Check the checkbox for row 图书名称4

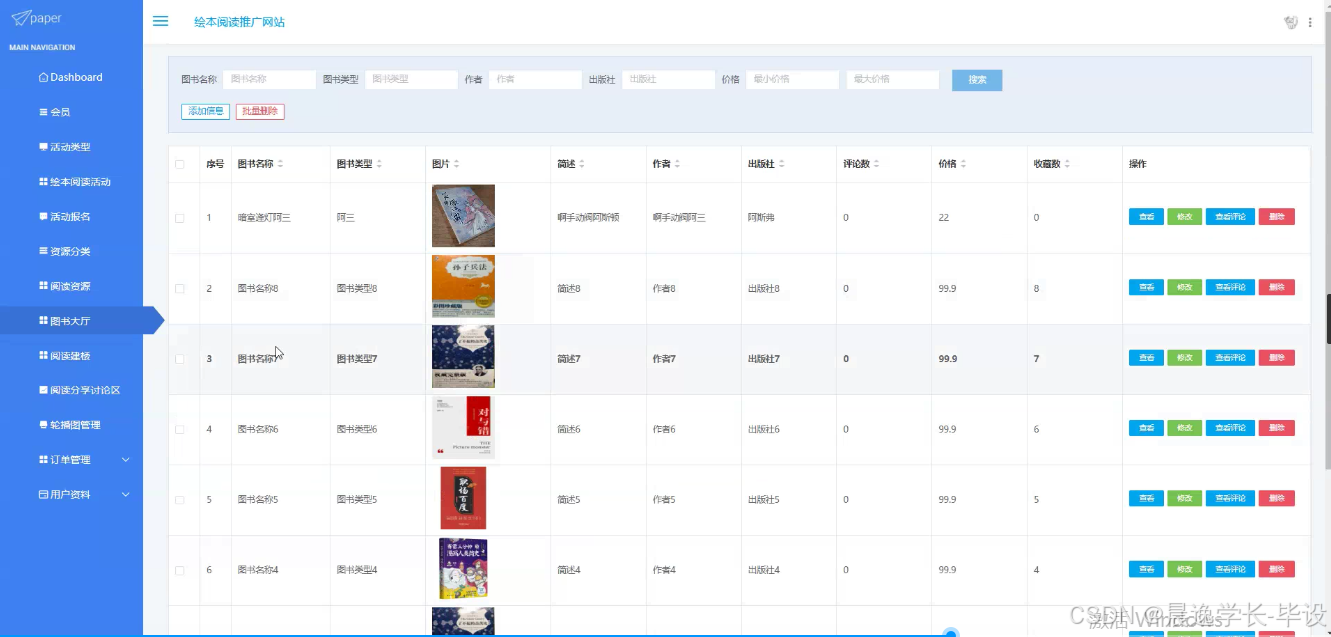(180, 570)
